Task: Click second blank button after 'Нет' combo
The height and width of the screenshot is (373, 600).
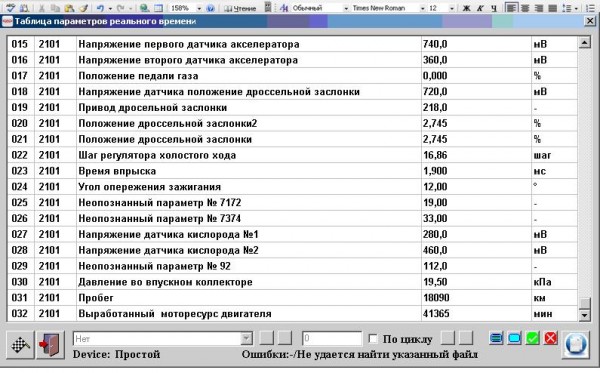Action: (285, 338)
